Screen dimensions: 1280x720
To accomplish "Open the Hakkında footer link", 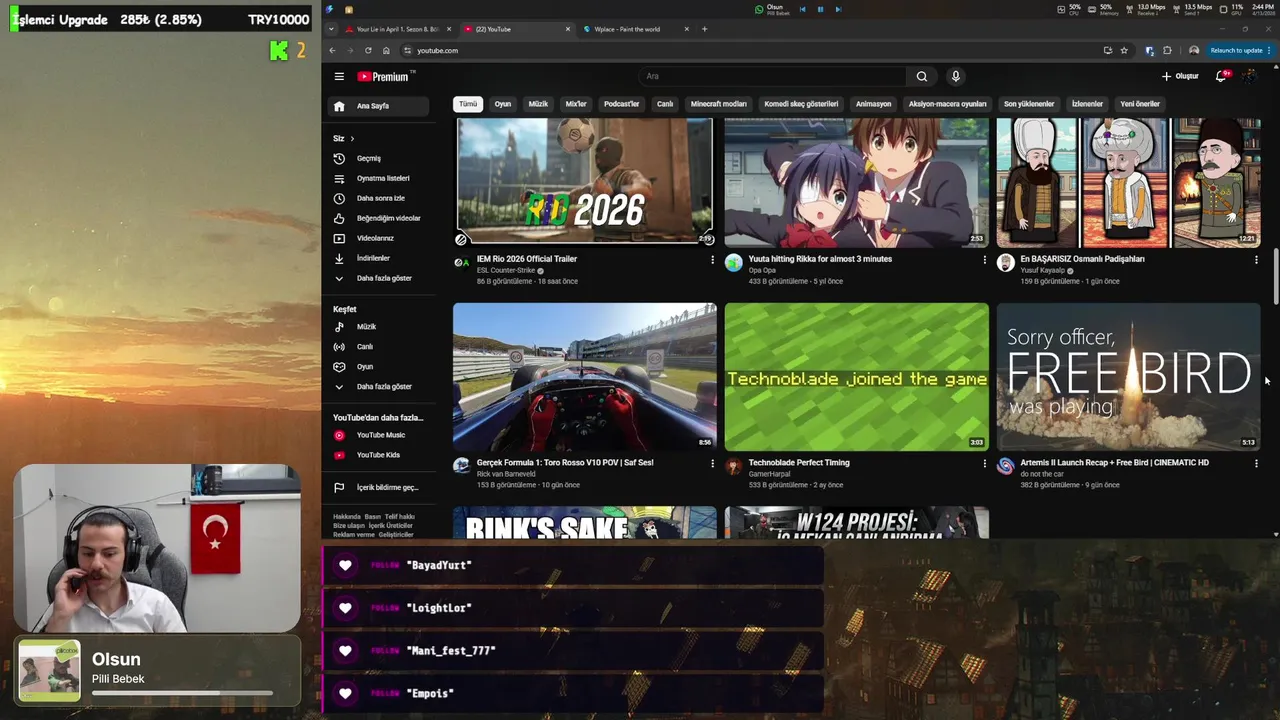I will click(346, 517).
